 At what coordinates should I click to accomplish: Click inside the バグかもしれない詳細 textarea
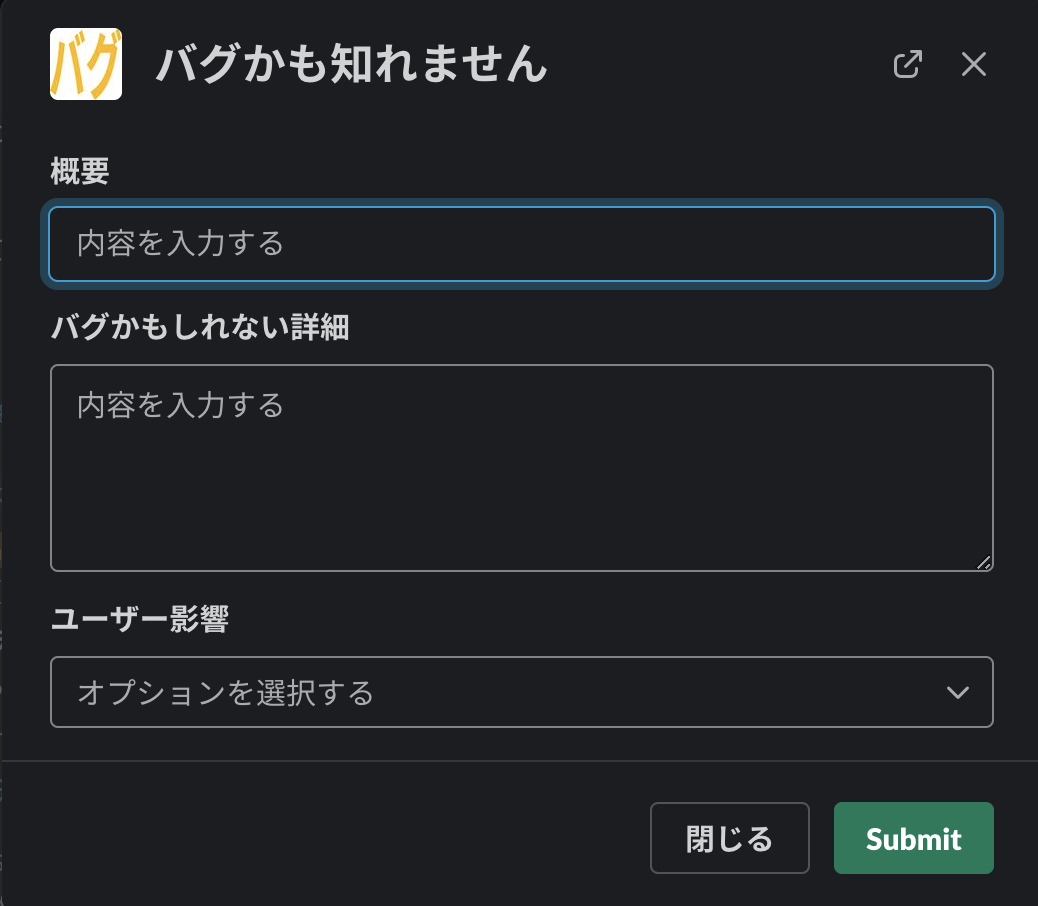pyautogui.click(x=522, y=468)
